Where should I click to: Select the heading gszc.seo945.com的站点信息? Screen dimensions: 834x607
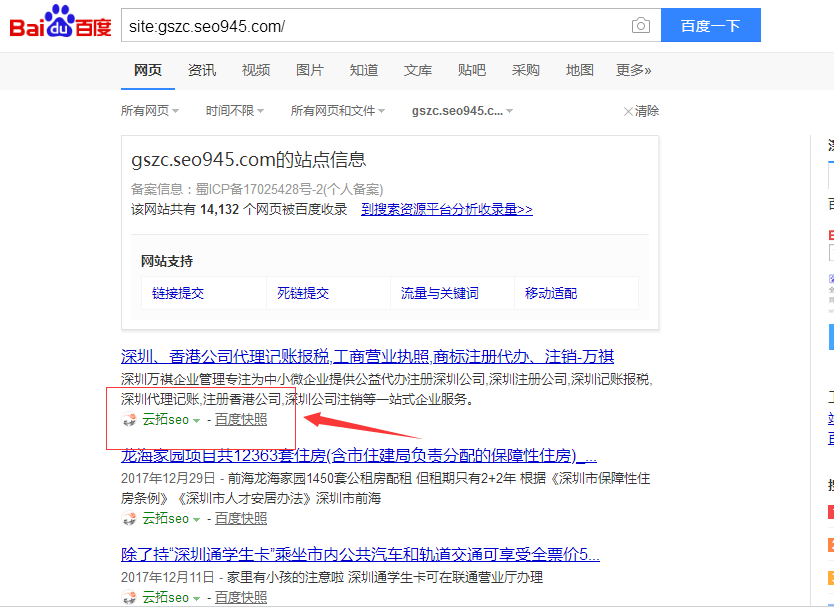coord(248,160)
